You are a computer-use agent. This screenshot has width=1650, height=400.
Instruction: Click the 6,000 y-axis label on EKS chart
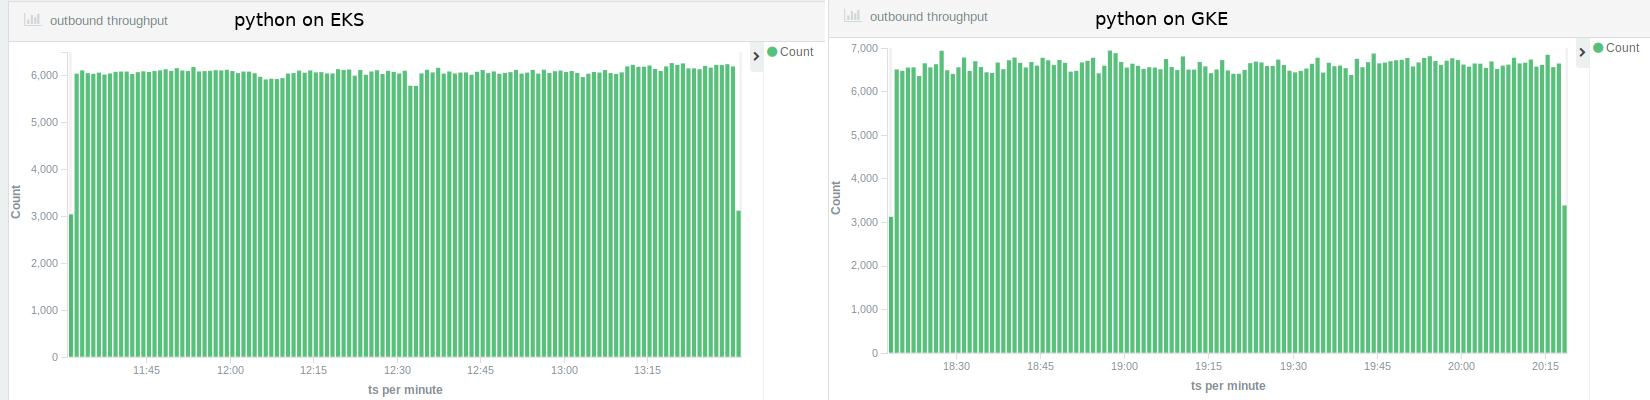pyautogui.click(x=44, y=75)
